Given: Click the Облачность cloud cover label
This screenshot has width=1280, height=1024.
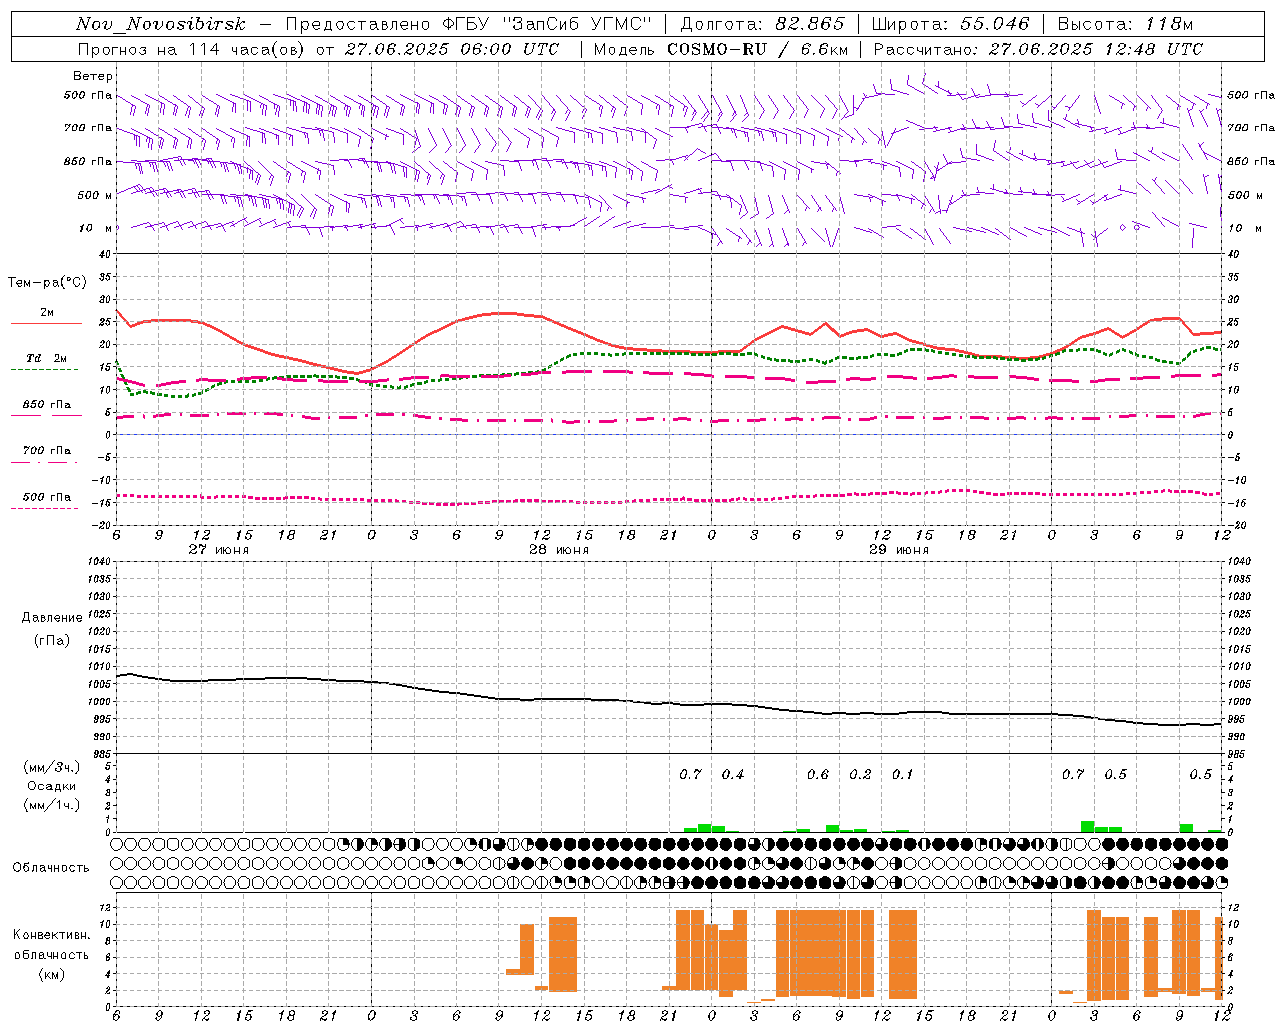Looking at the screenshot, I should click(x=51, y=868).
